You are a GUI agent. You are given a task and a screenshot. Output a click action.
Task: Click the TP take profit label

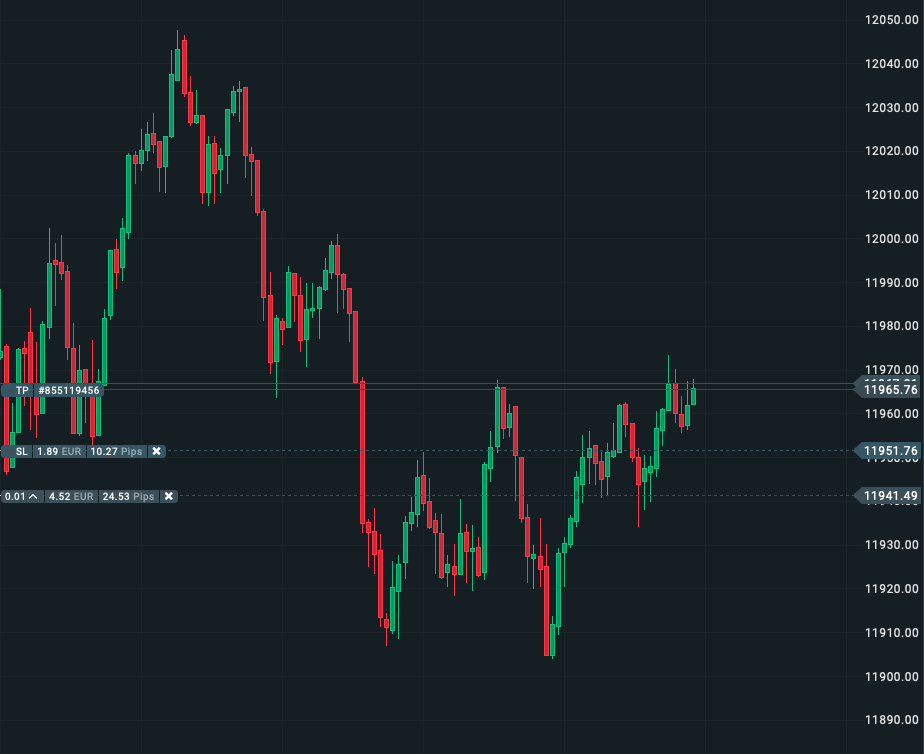coord(22,390)
